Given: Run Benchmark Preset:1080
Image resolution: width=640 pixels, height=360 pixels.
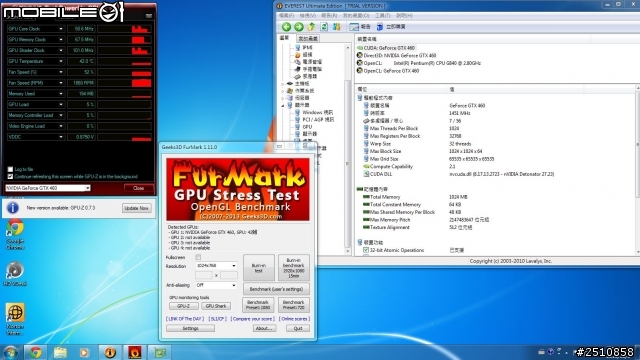Looking at the screenshot, I should (x=258, y=305).
